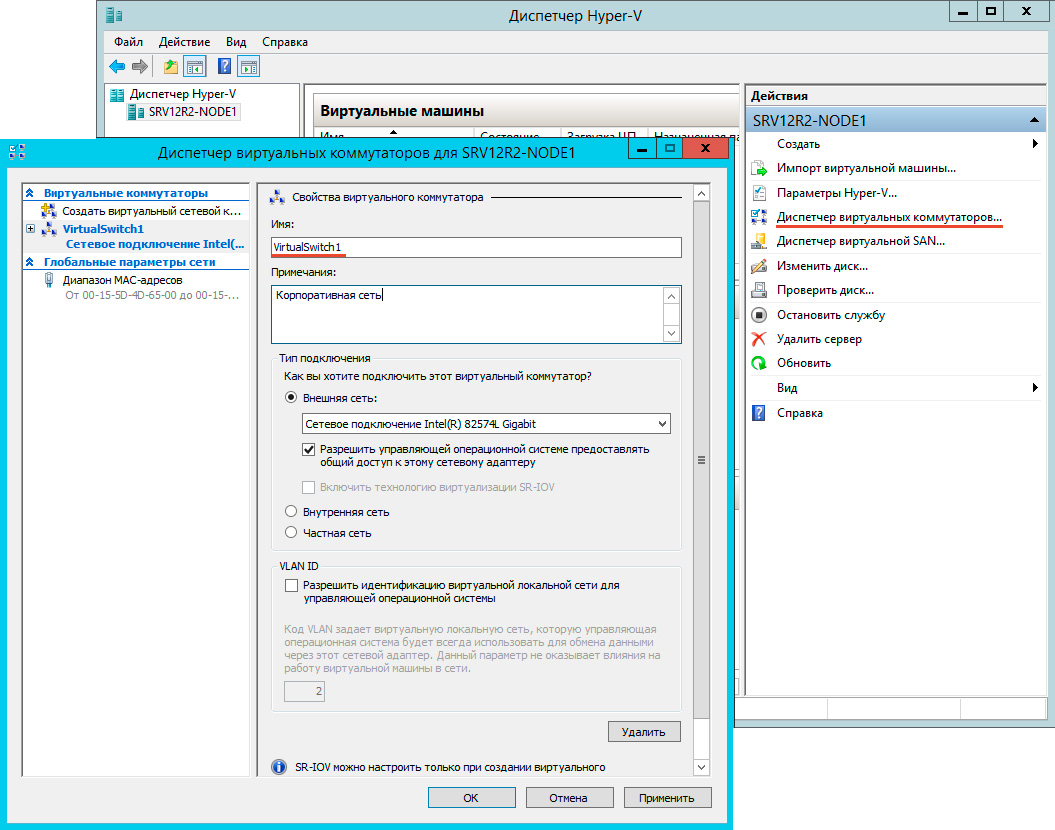Click the Остановить службу stop icon
Viewport: 1055px width, 830px height.
[x=759, y=315]
